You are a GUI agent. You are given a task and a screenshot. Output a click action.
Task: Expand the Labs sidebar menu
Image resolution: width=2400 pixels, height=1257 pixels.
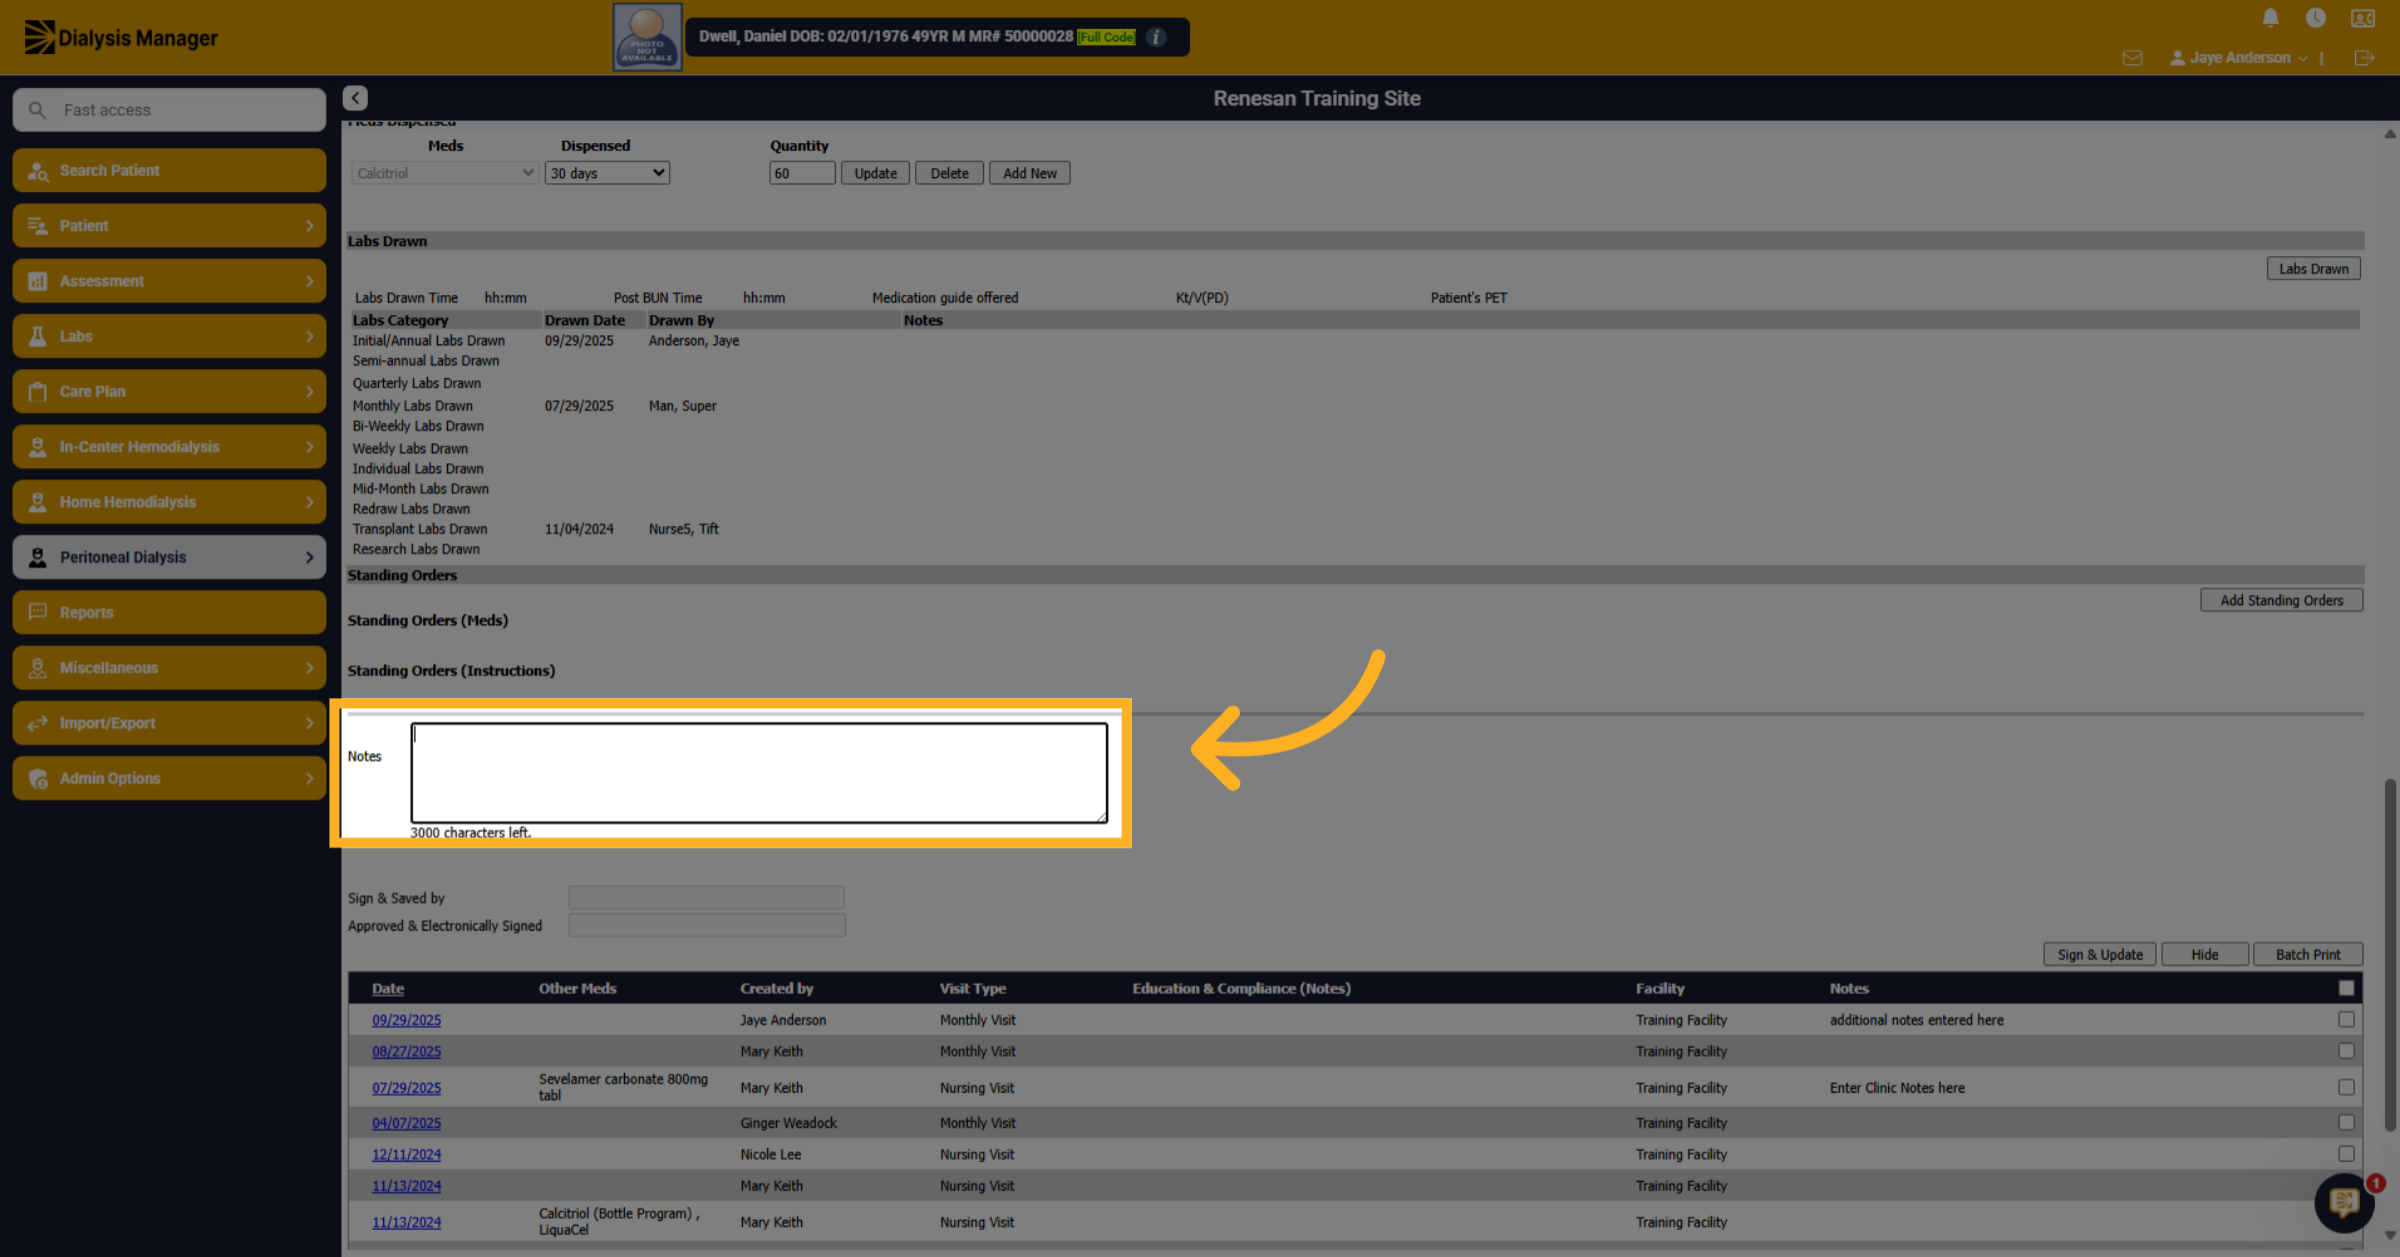pos(169,336)
